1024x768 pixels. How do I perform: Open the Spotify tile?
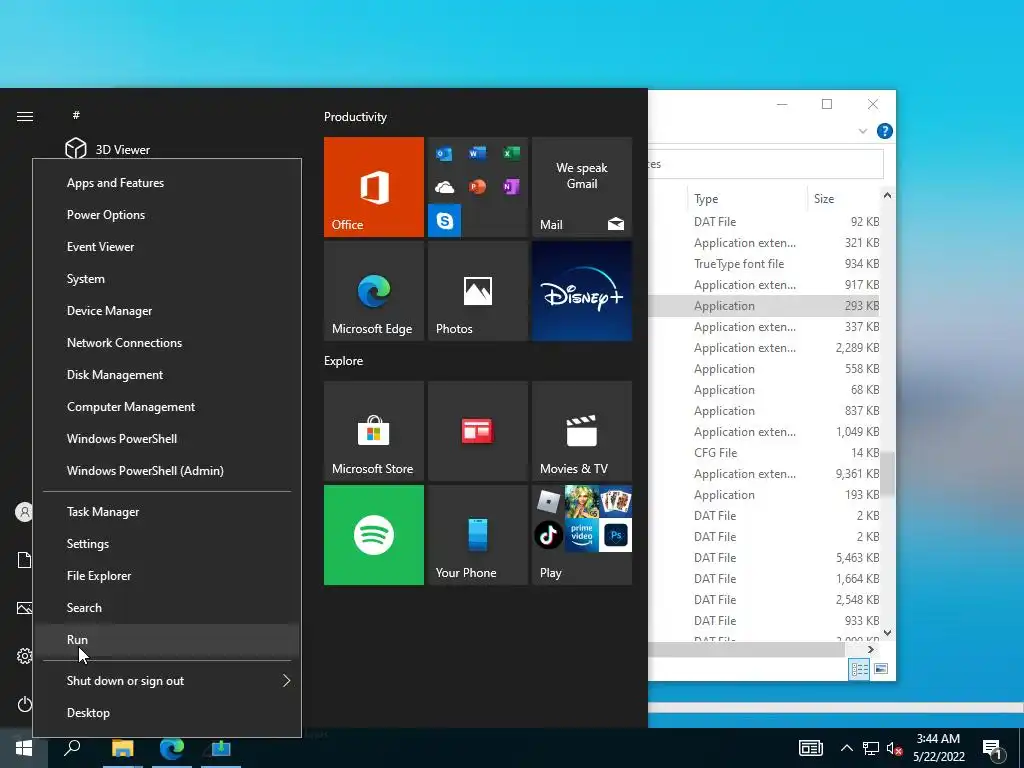[374, 535]
